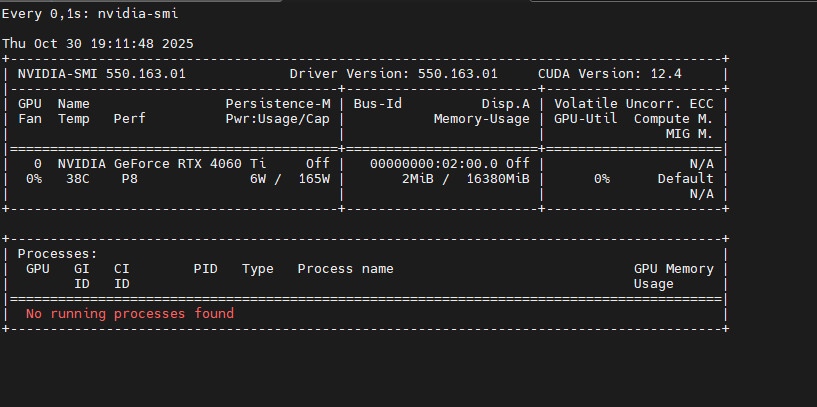This screenshot has width=817, height=407.
Task: Click the P8 performance state value
Action: [x=129, y=178]
